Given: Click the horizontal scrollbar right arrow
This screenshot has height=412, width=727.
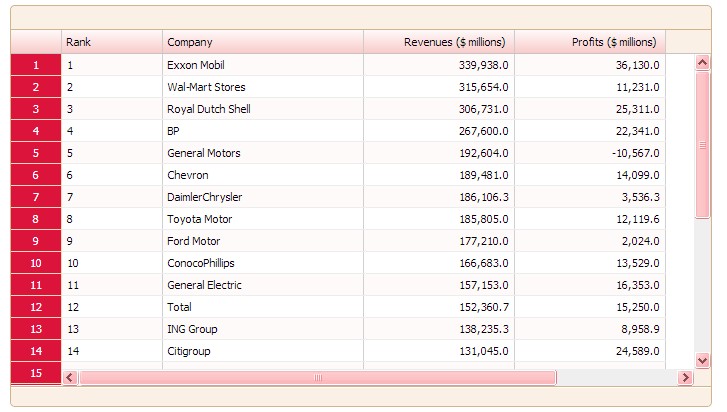Looking at the screenshot, I should (x=685, y=377).
